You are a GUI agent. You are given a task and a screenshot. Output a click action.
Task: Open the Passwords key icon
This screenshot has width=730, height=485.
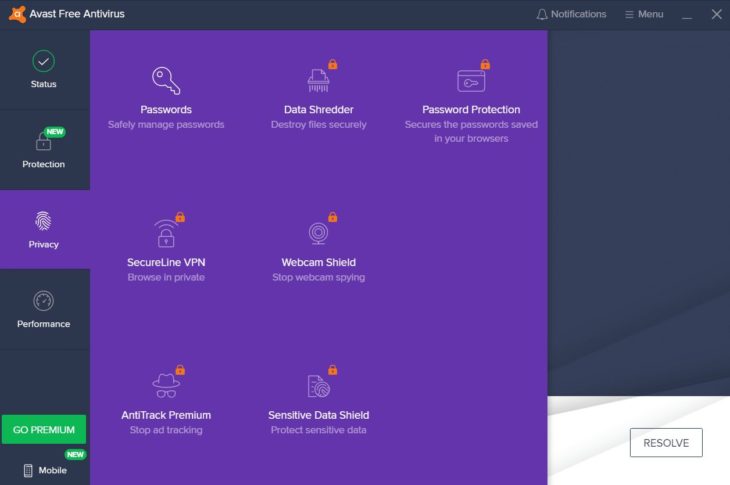(166, 80)
